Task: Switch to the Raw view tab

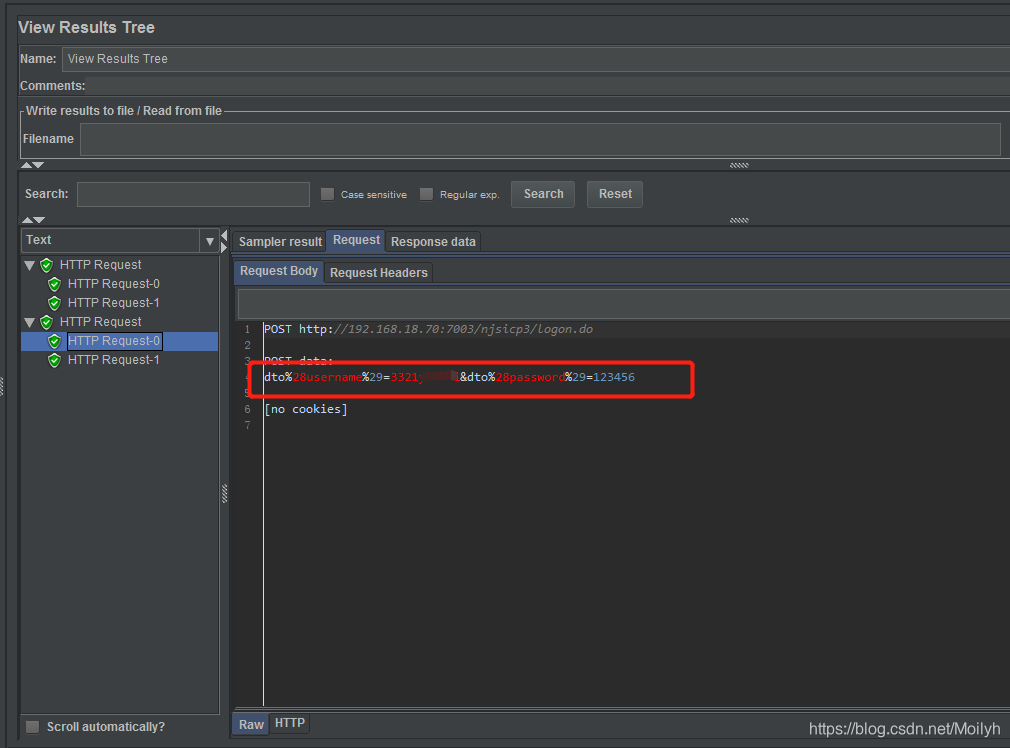Action: [251, 725]
